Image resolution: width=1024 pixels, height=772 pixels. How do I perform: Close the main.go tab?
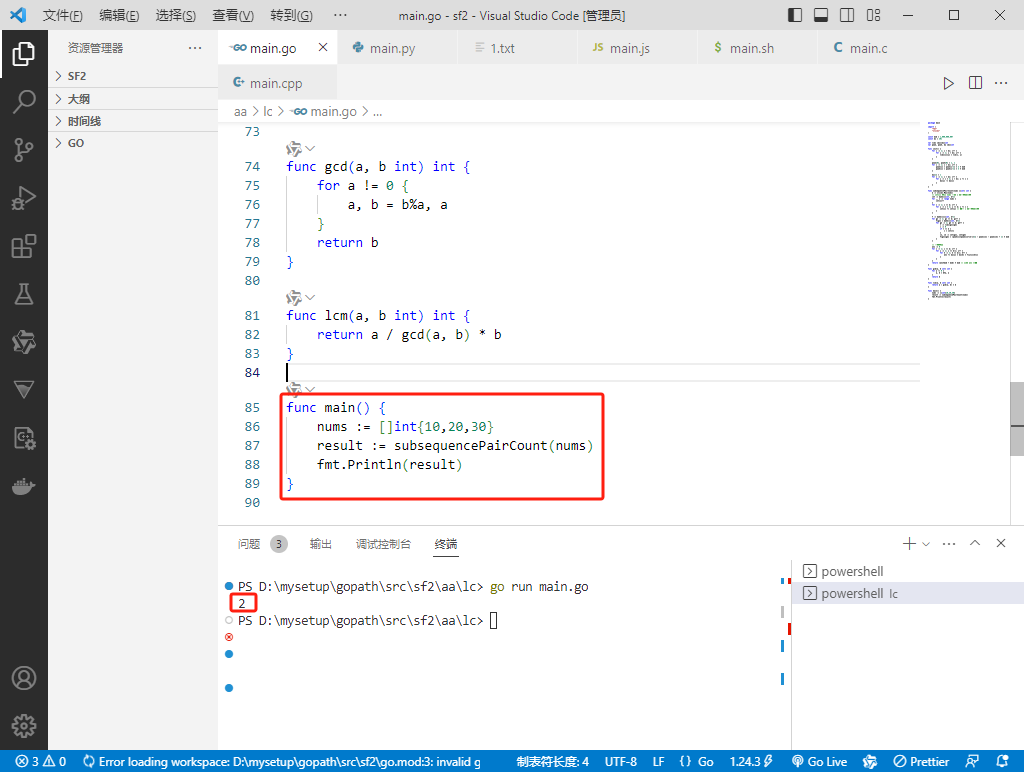[323, 47]
